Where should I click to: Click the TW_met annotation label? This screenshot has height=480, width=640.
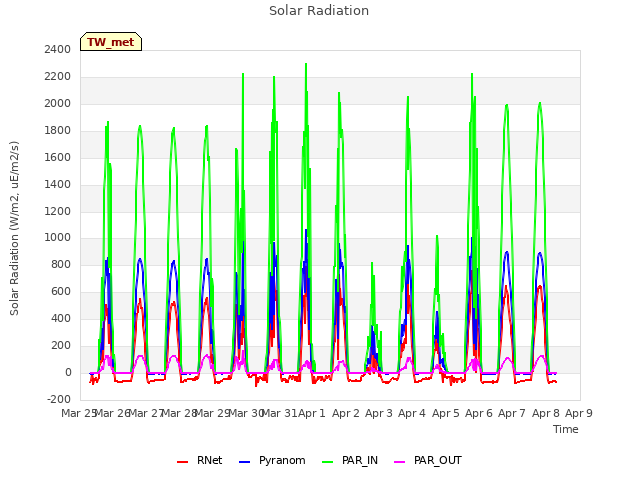pyautogui.click(x=111, y=42)
